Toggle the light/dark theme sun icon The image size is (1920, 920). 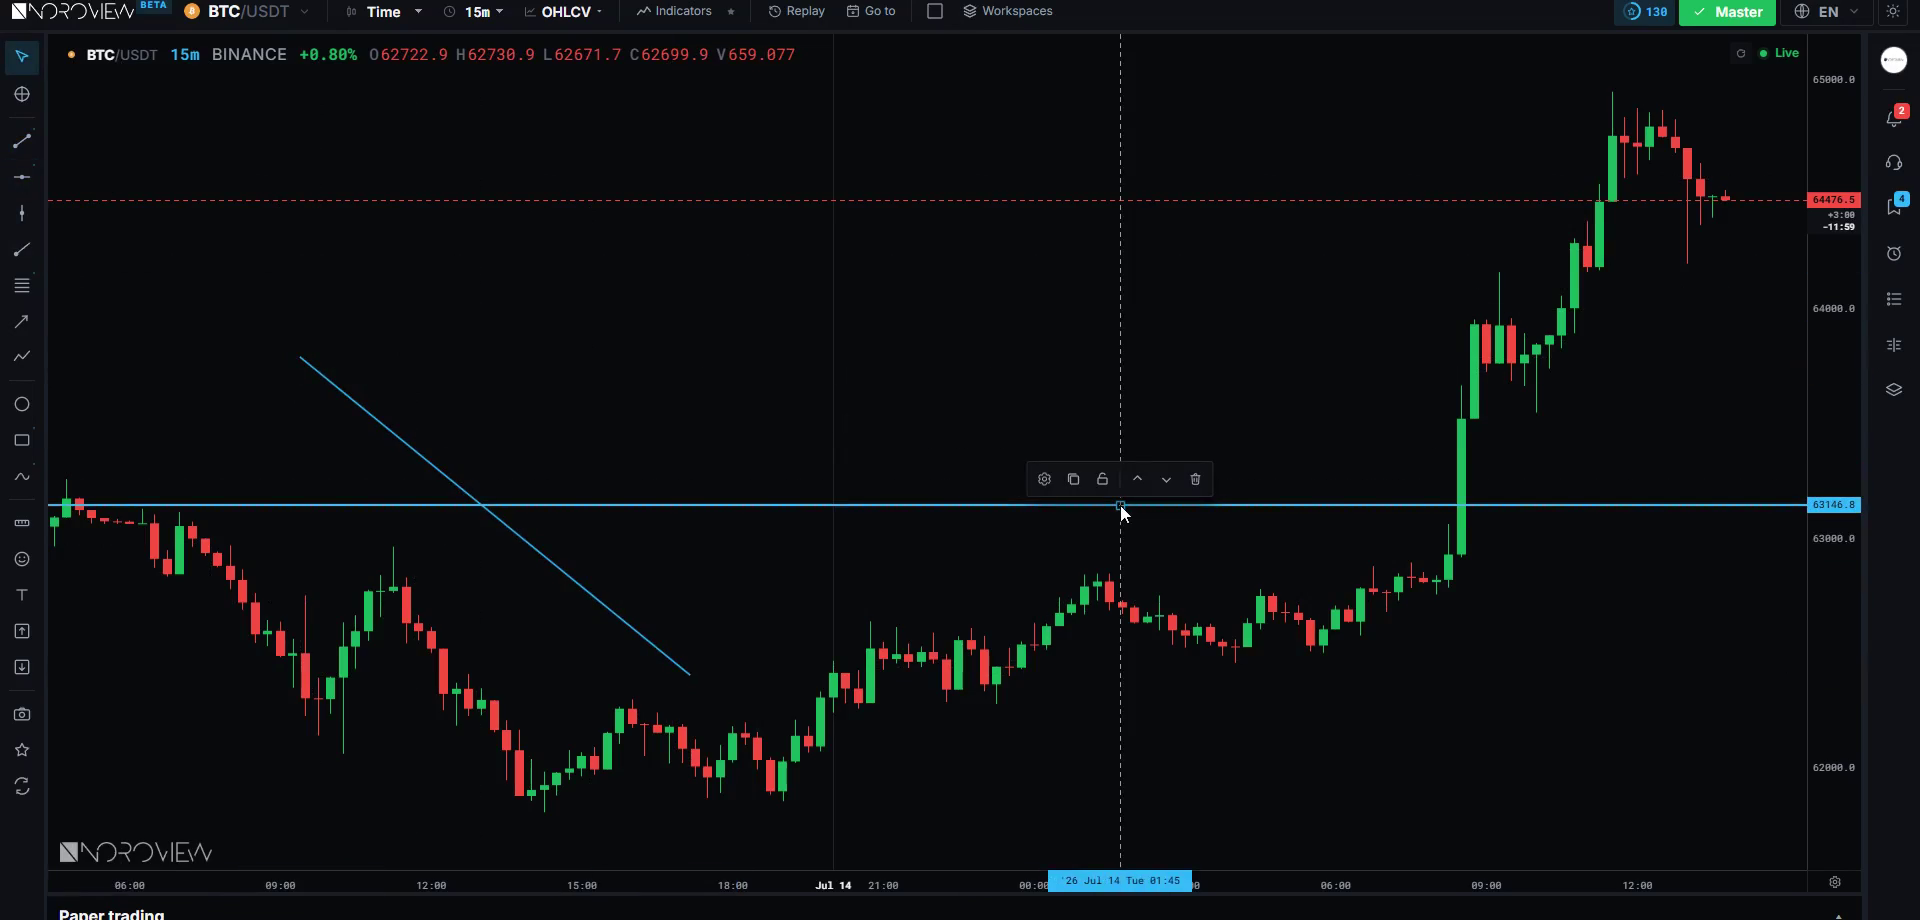coord(1893,12)
